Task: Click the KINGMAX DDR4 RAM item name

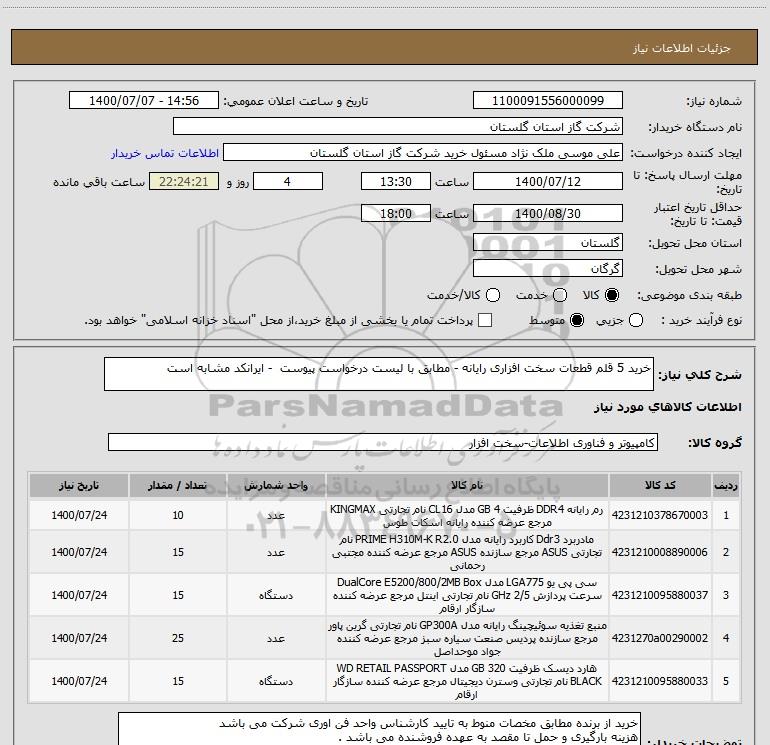Action: click(x=467, y=516)
